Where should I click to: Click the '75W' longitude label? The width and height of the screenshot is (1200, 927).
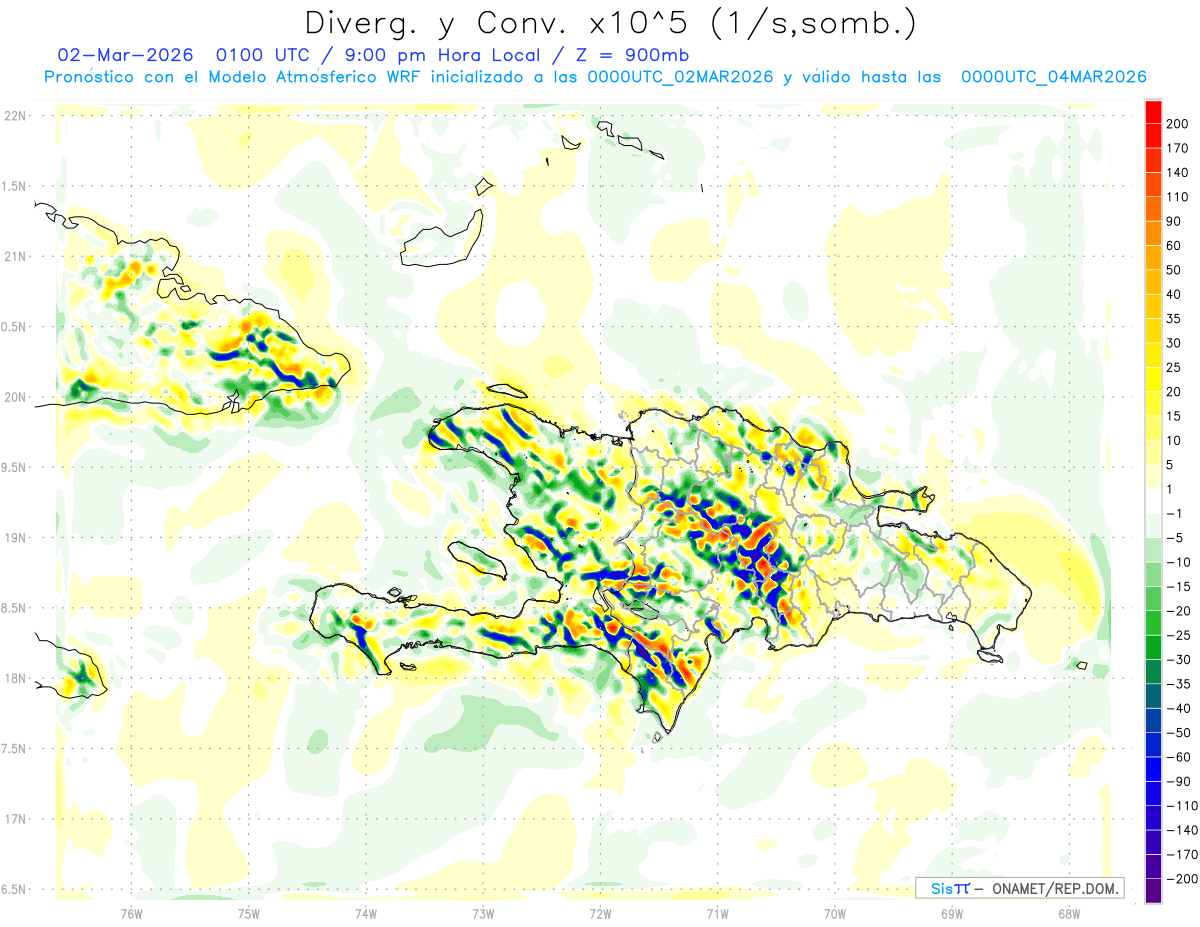coord(248,913)
